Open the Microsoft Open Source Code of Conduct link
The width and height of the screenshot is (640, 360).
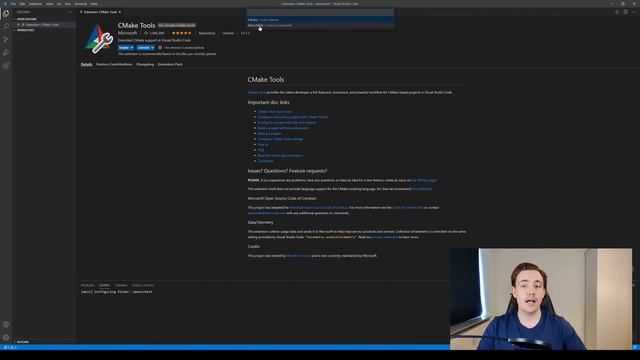[x=318, y=207]
